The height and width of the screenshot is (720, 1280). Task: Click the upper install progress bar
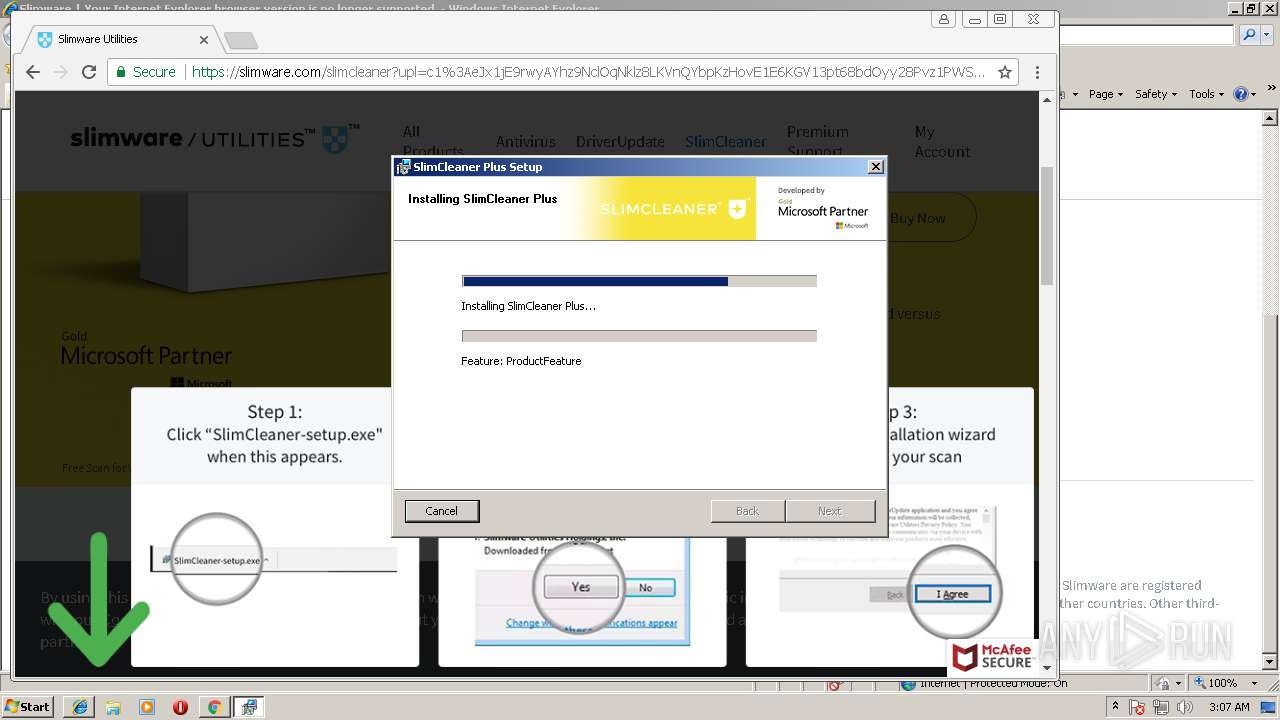pyautogui.click(x=639, y=281)
